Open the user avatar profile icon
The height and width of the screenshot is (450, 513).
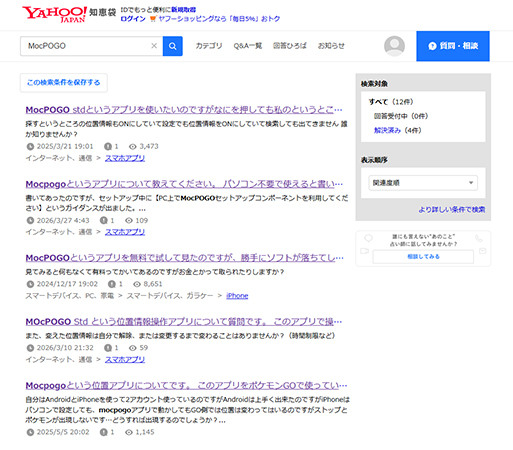point(394,46)
